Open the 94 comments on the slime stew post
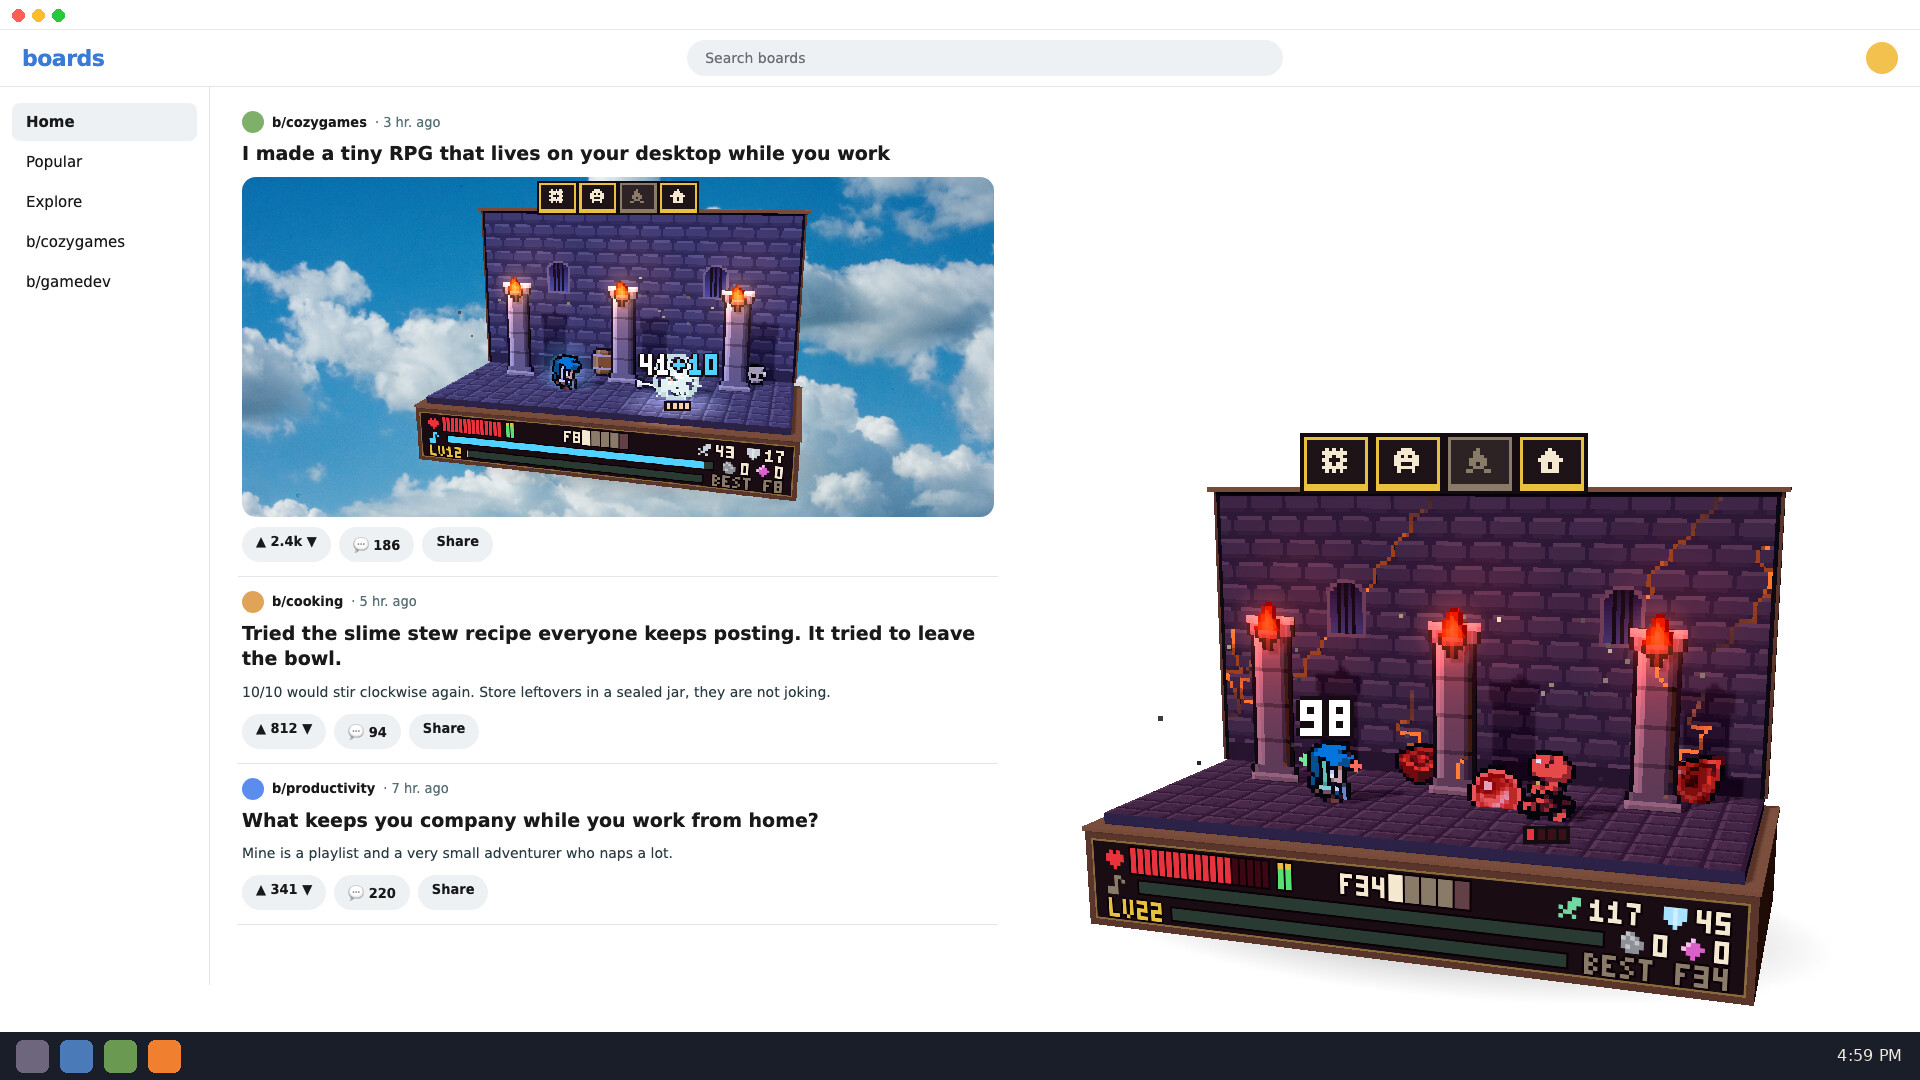1920x1080 pixels. click(367, 731)
